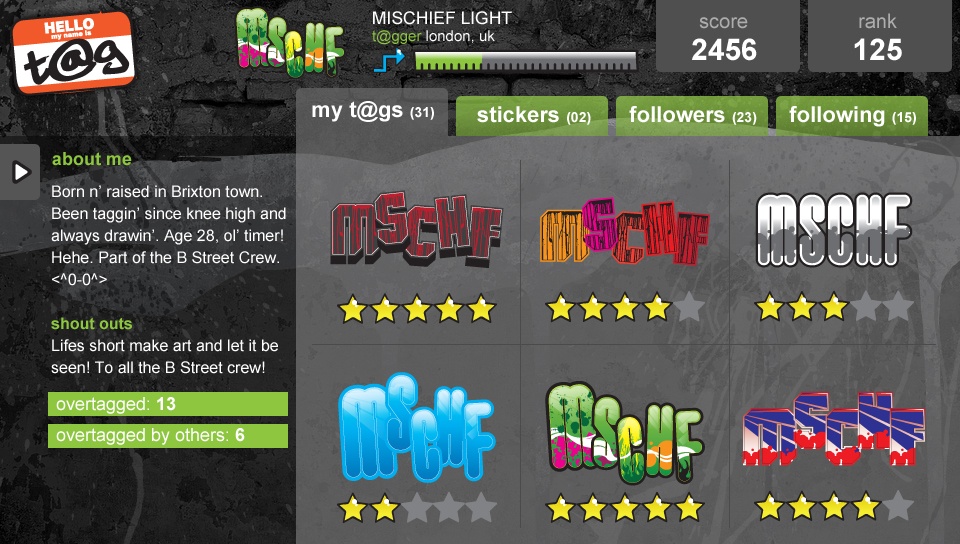
Task: Open the followers tab
Action: coord(692,115)
